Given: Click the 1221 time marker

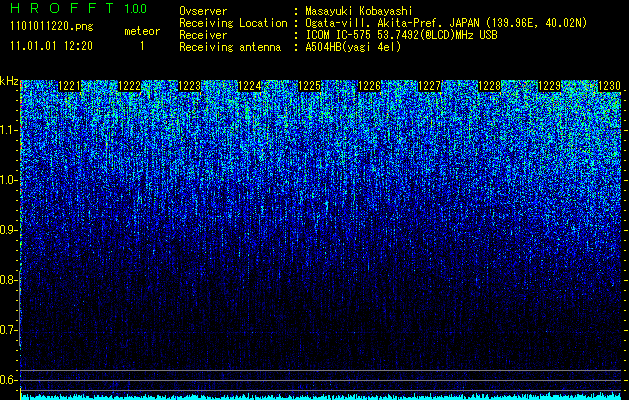Looking at the screenshot, I should [x=70, y=87].
